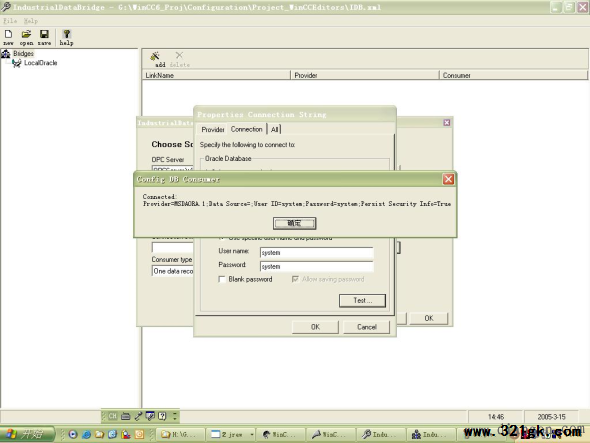Open the help toolbar icon
The image size is (590, 443).
click(x=66, y=38)
